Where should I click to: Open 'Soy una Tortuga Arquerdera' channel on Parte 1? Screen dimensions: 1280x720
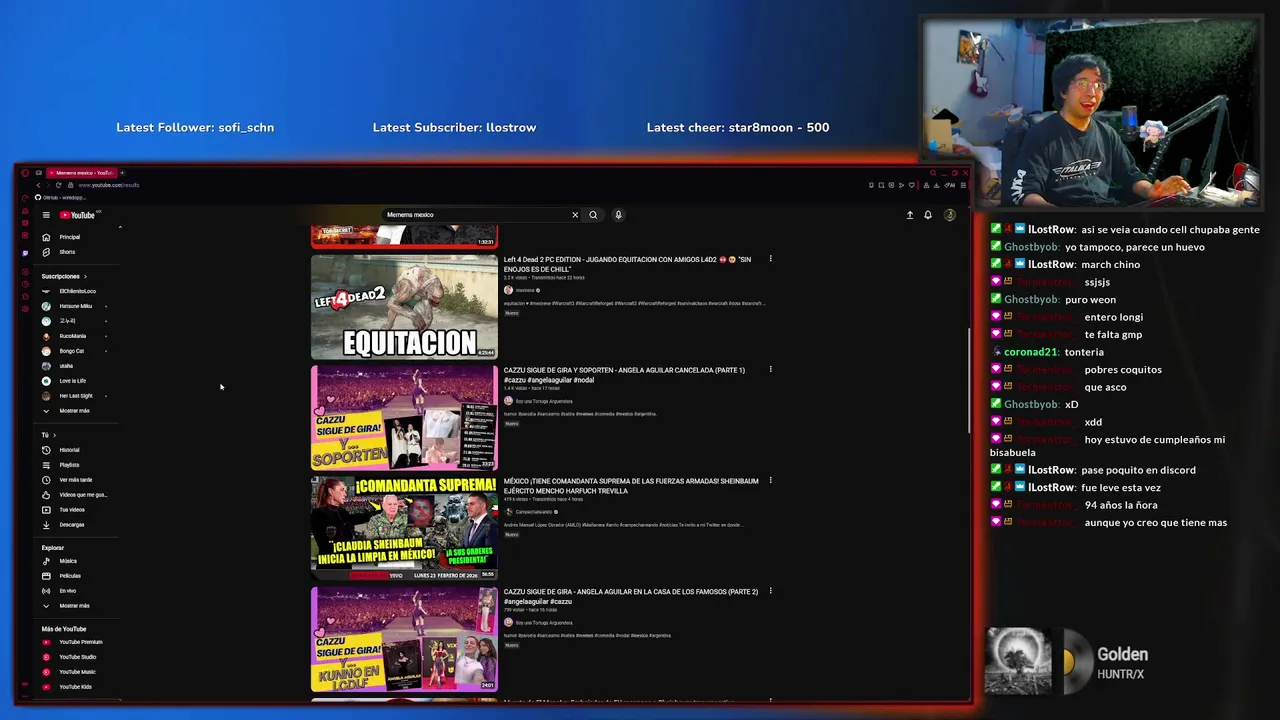[544, 401]
